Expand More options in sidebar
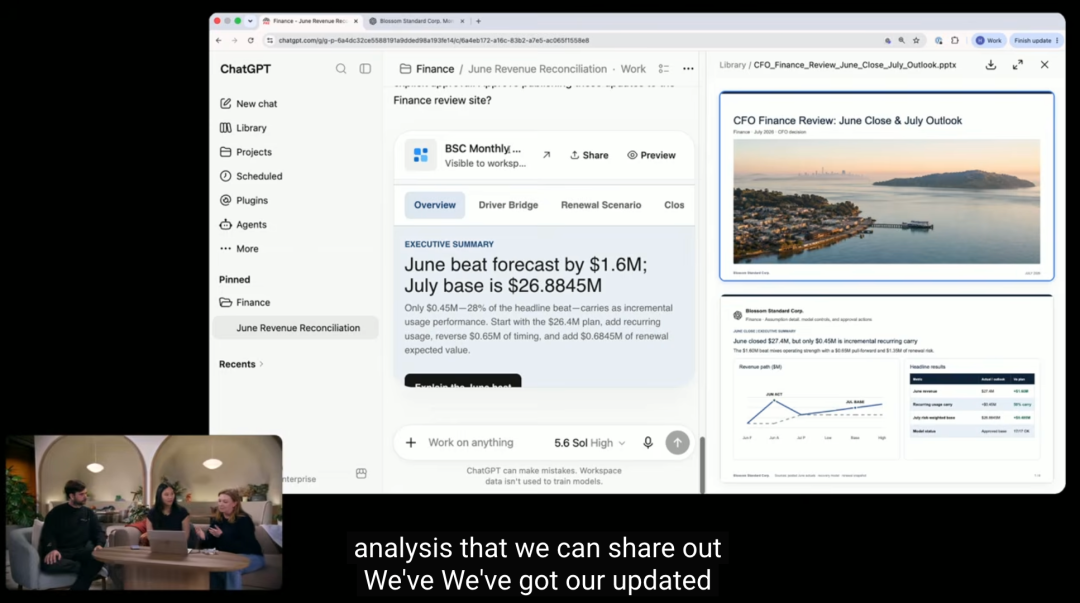This screenshot has width=1080, height=603. [239, 249]
